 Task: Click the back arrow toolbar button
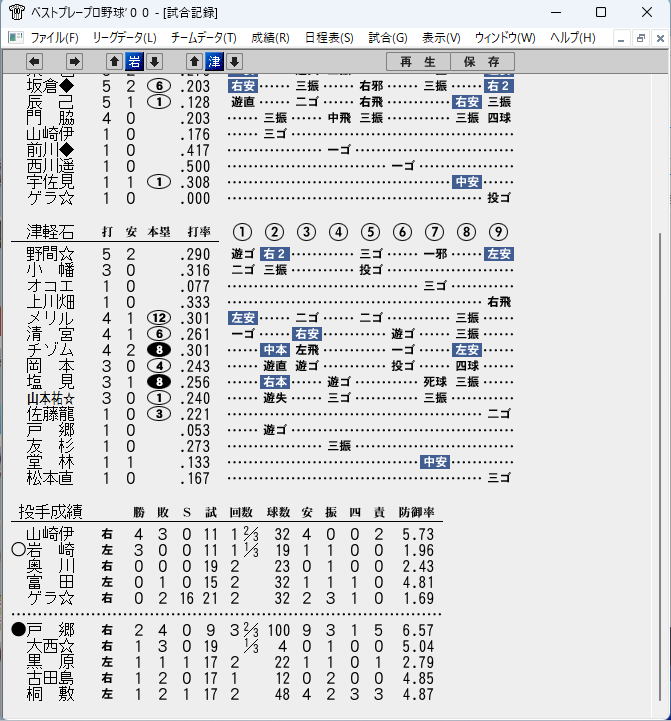click(34, 62)
